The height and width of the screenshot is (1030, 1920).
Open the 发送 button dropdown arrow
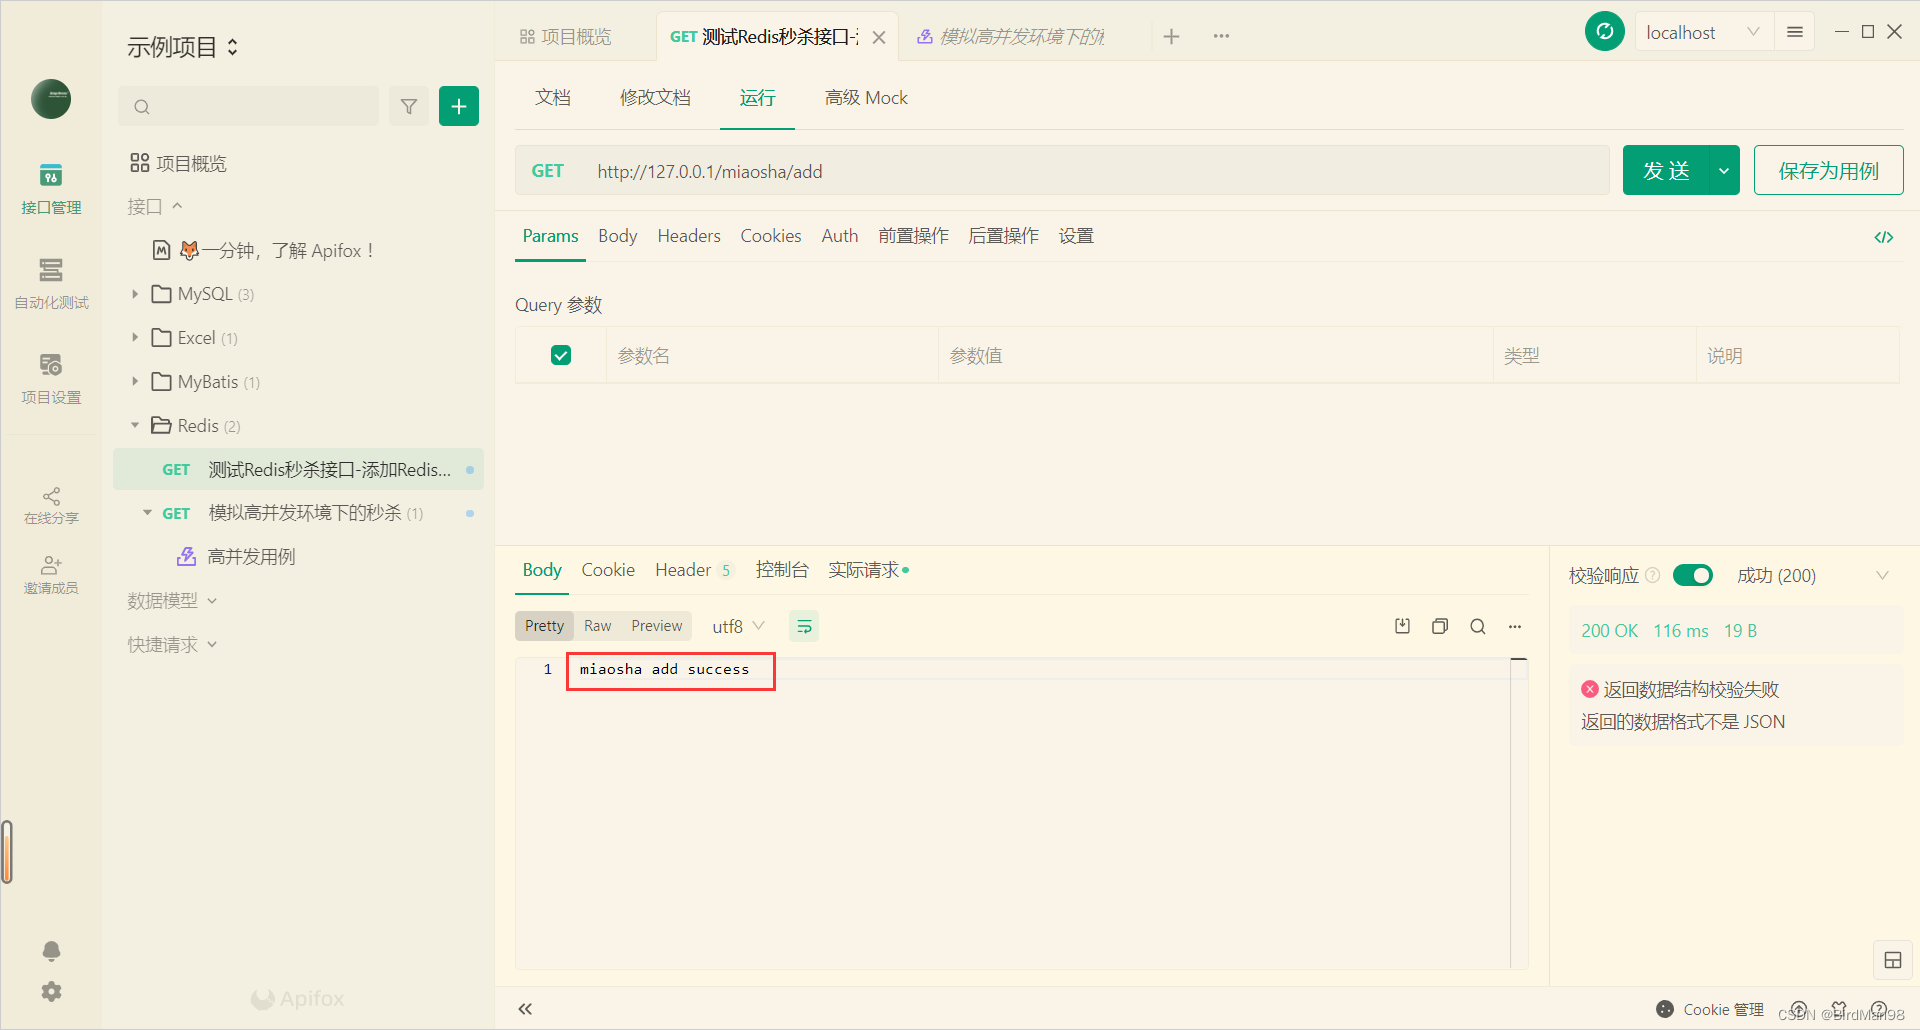[x=1724, y=170]
